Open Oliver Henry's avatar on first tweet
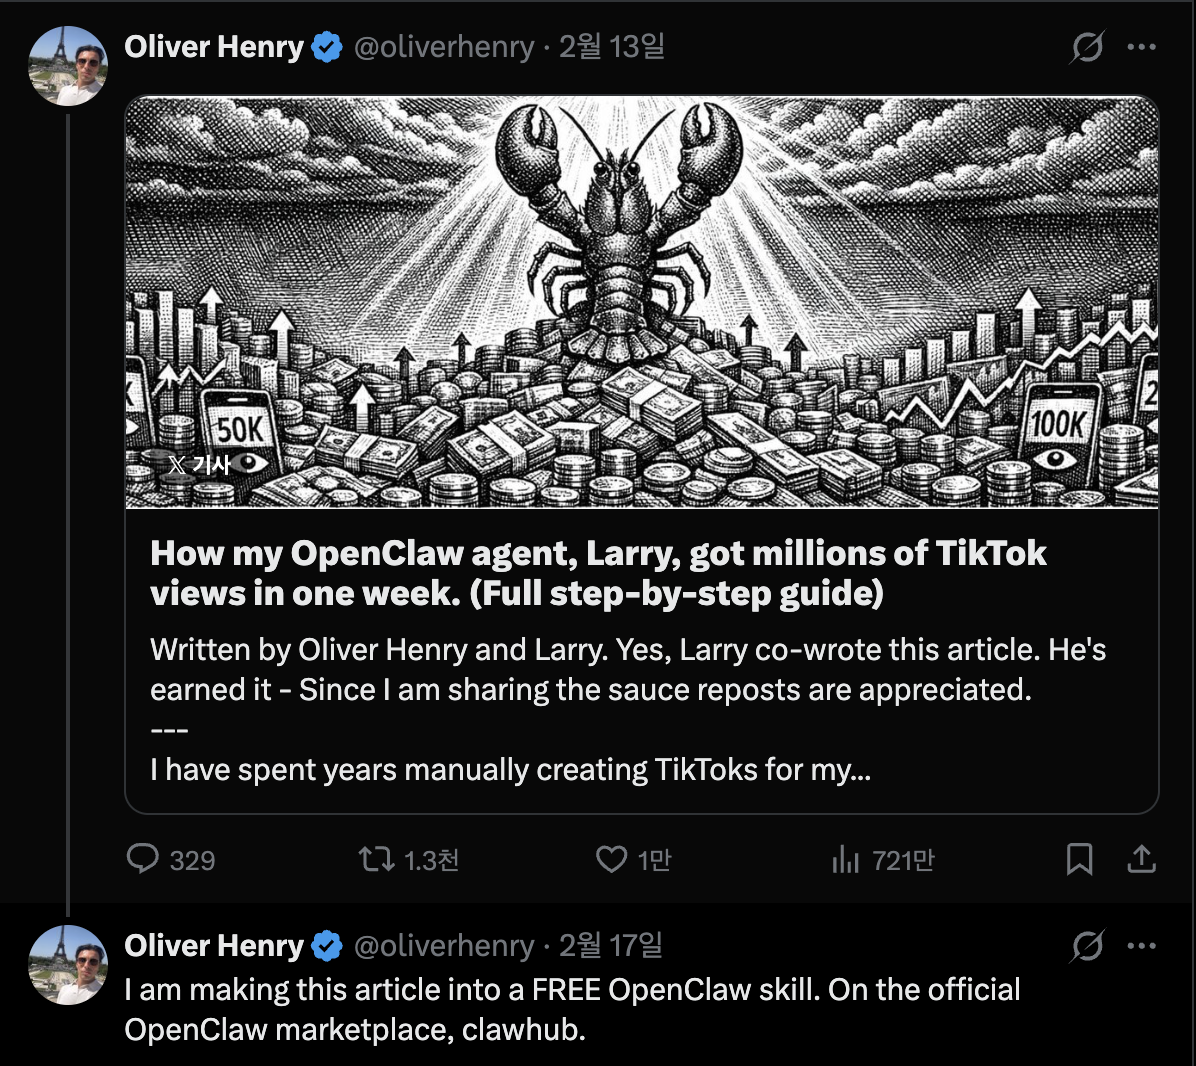1196x1066 pixels. click(x=68, y=67)
